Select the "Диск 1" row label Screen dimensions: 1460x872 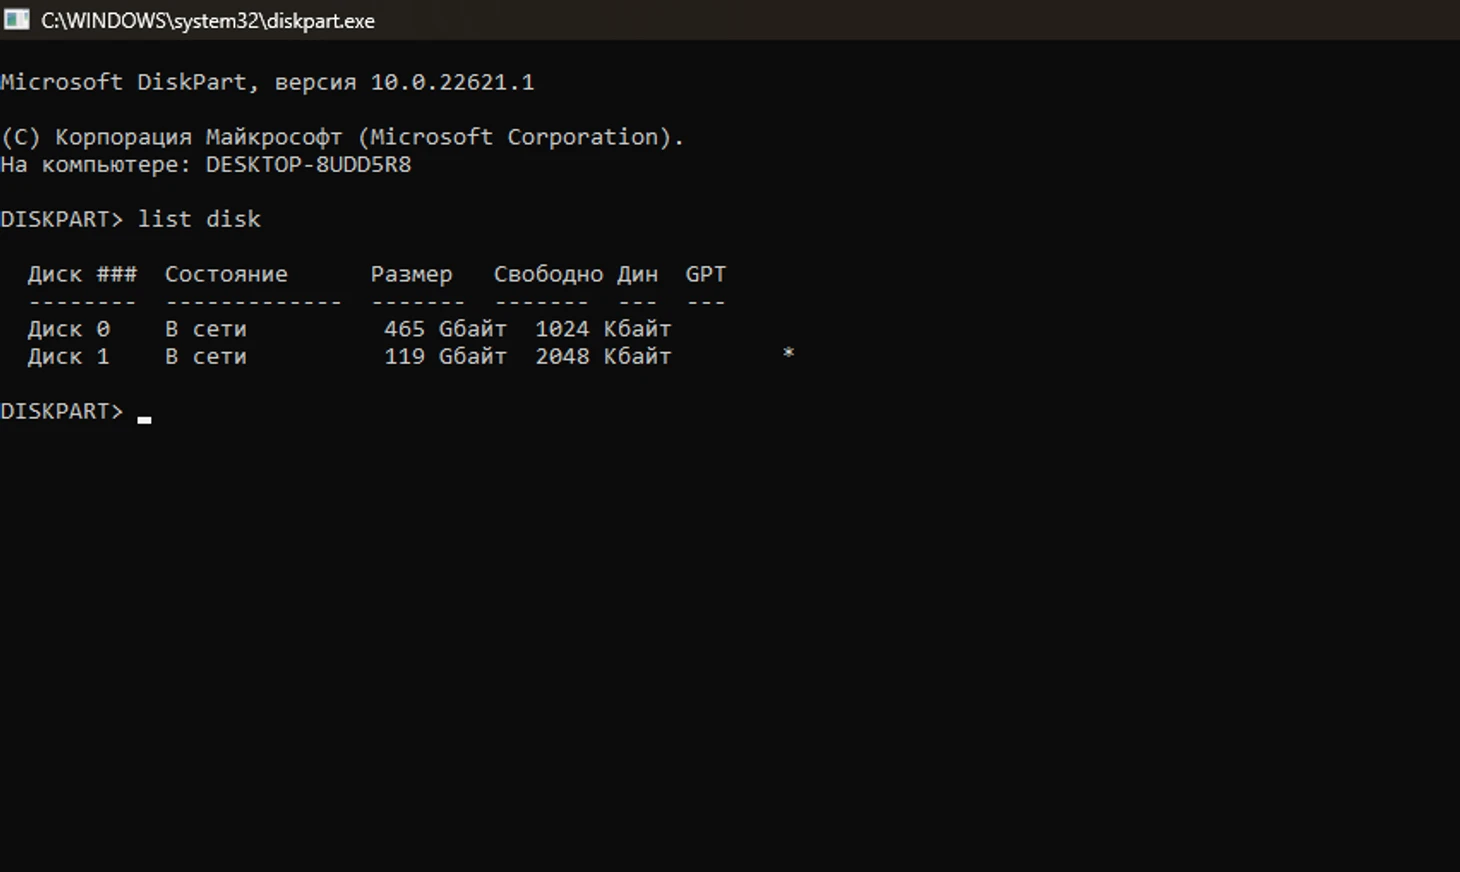coord(68,357)
